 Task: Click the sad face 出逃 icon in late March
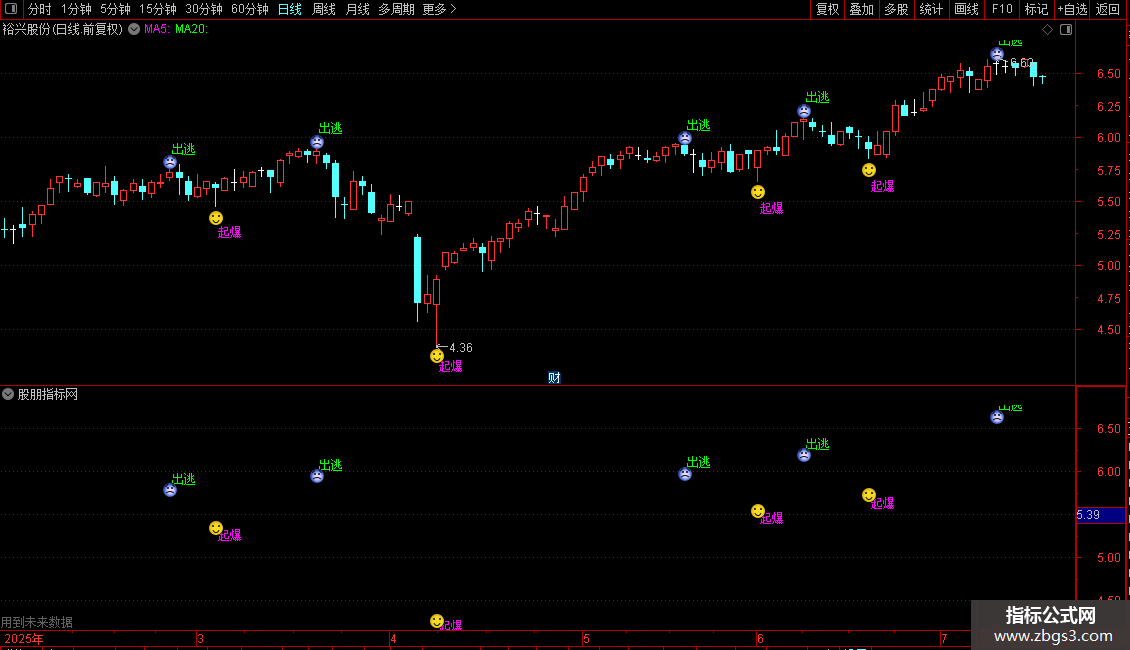tap(317, 142)
